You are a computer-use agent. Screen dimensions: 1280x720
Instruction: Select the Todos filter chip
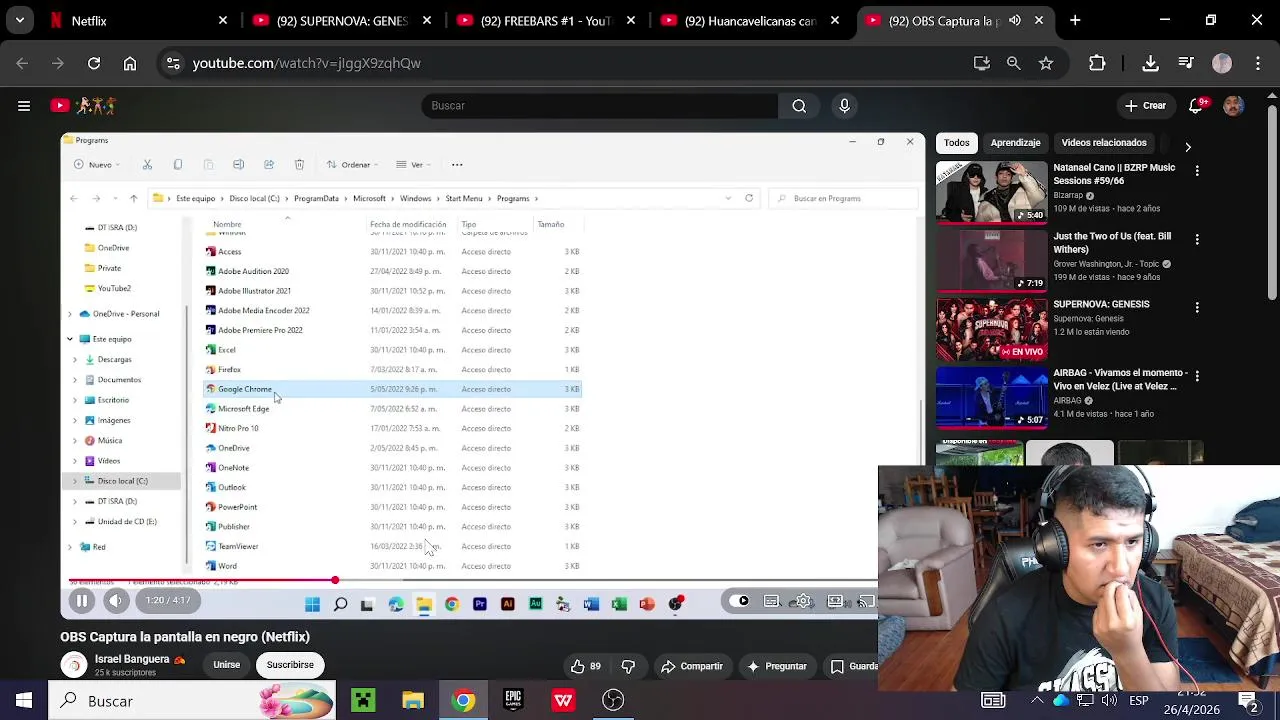957,143
